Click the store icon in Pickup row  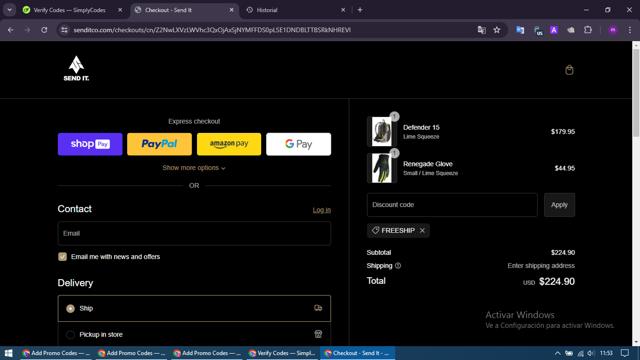click(318, 334)
